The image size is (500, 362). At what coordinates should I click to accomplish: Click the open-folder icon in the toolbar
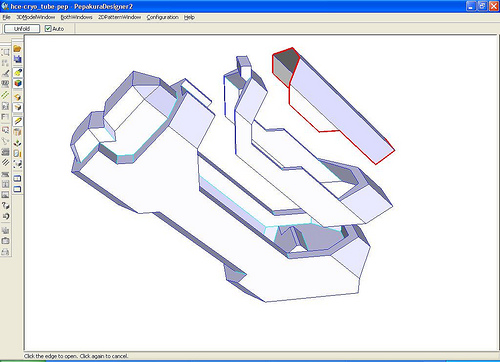pos(17,49)
